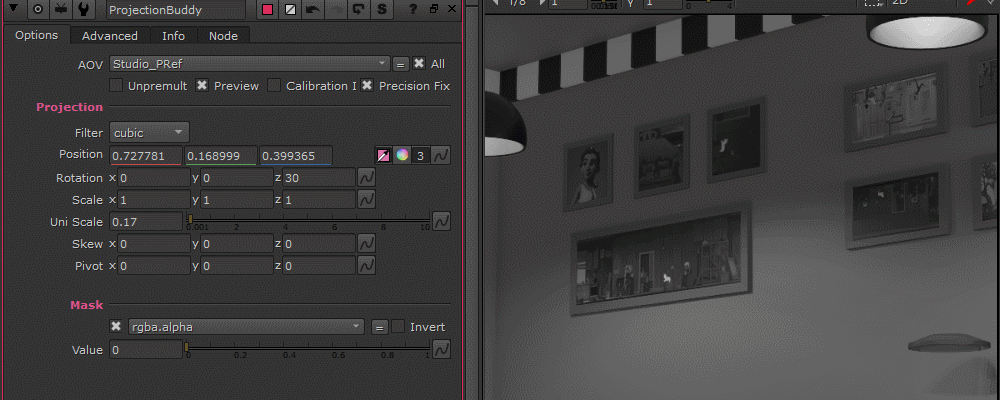Screen dimensions: 1000x400
Task: Click Position green value 0.168999 field
Action: point(221,156)
